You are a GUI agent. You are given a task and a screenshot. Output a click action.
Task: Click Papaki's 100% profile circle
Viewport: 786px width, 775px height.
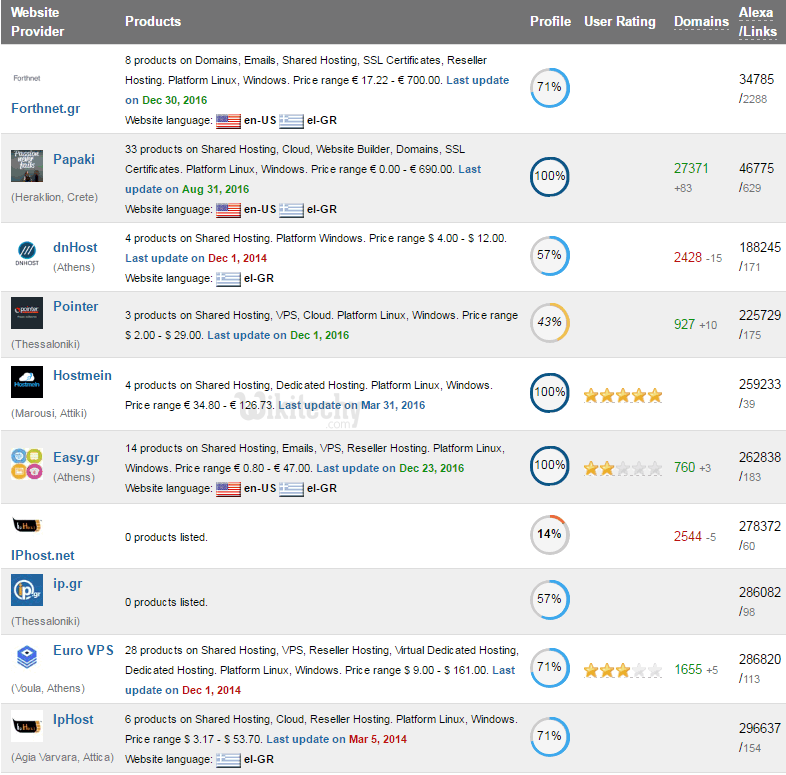pyautogui.click(x=550, y=177)
